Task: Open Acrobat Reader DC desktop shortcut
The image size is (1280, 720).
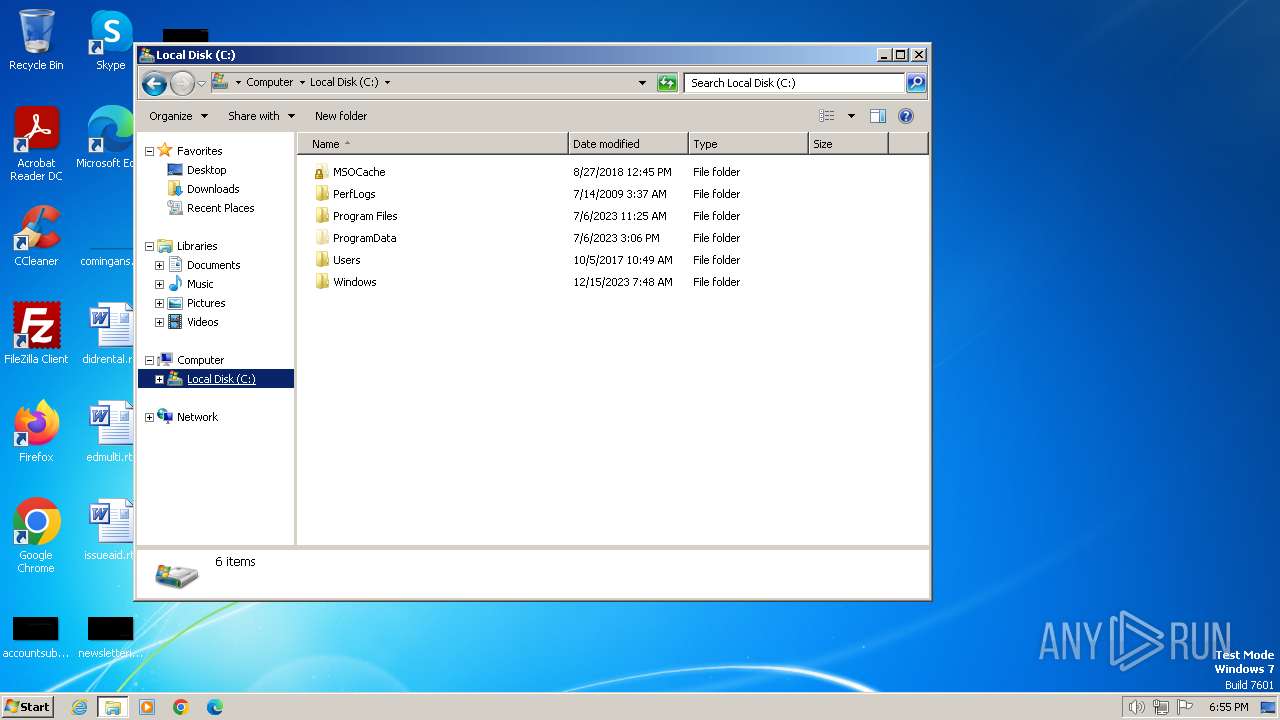Action: 36,145
